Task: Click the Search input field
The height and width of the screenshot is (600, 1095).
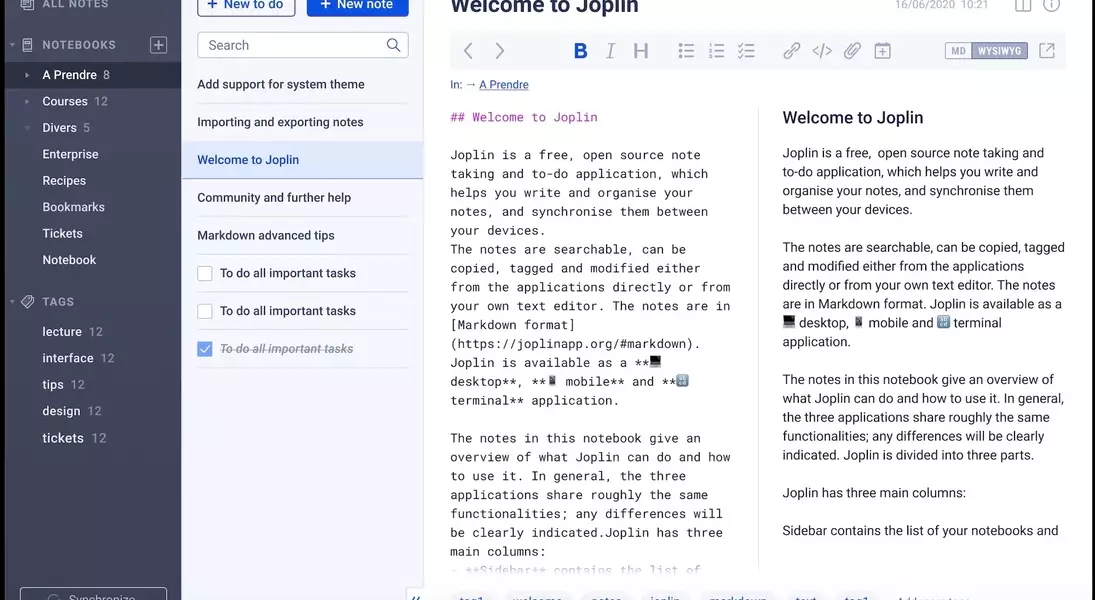Action: 302,45
